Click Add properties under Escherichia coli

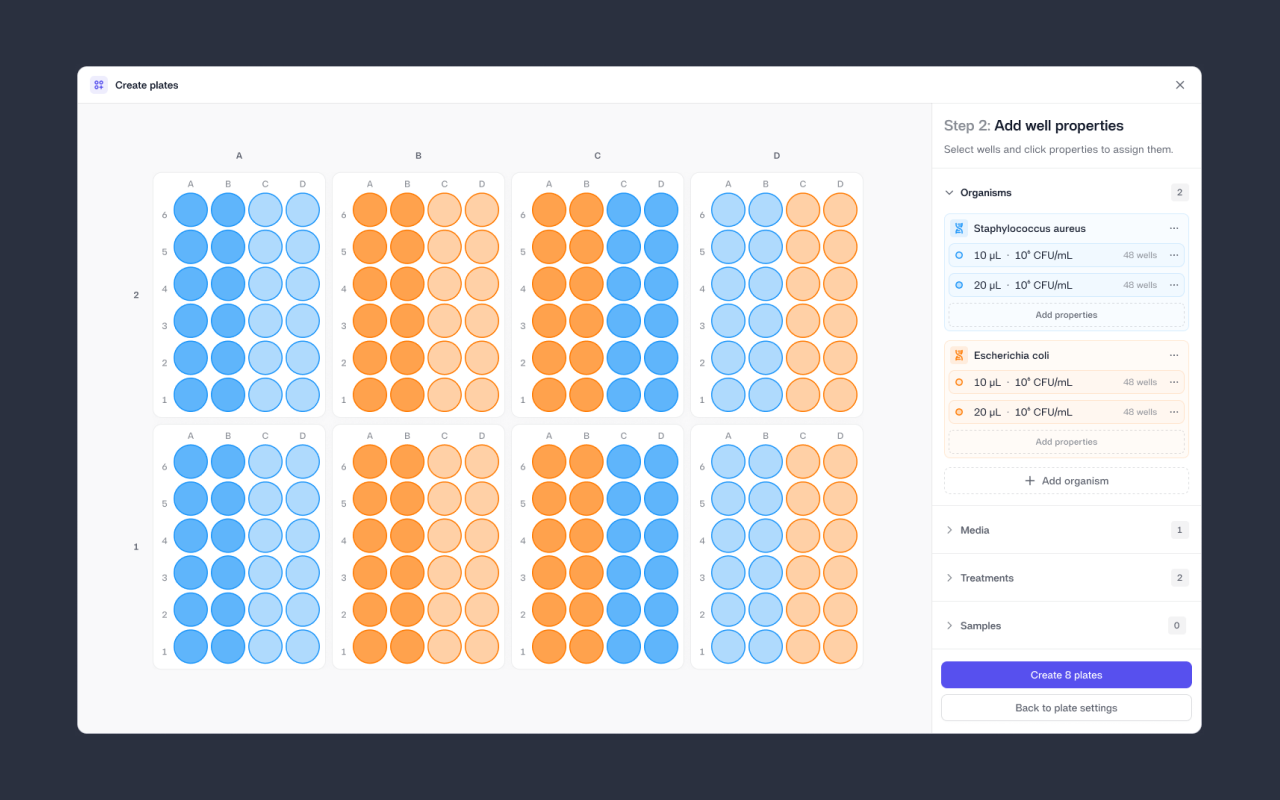click(1066, 441)
